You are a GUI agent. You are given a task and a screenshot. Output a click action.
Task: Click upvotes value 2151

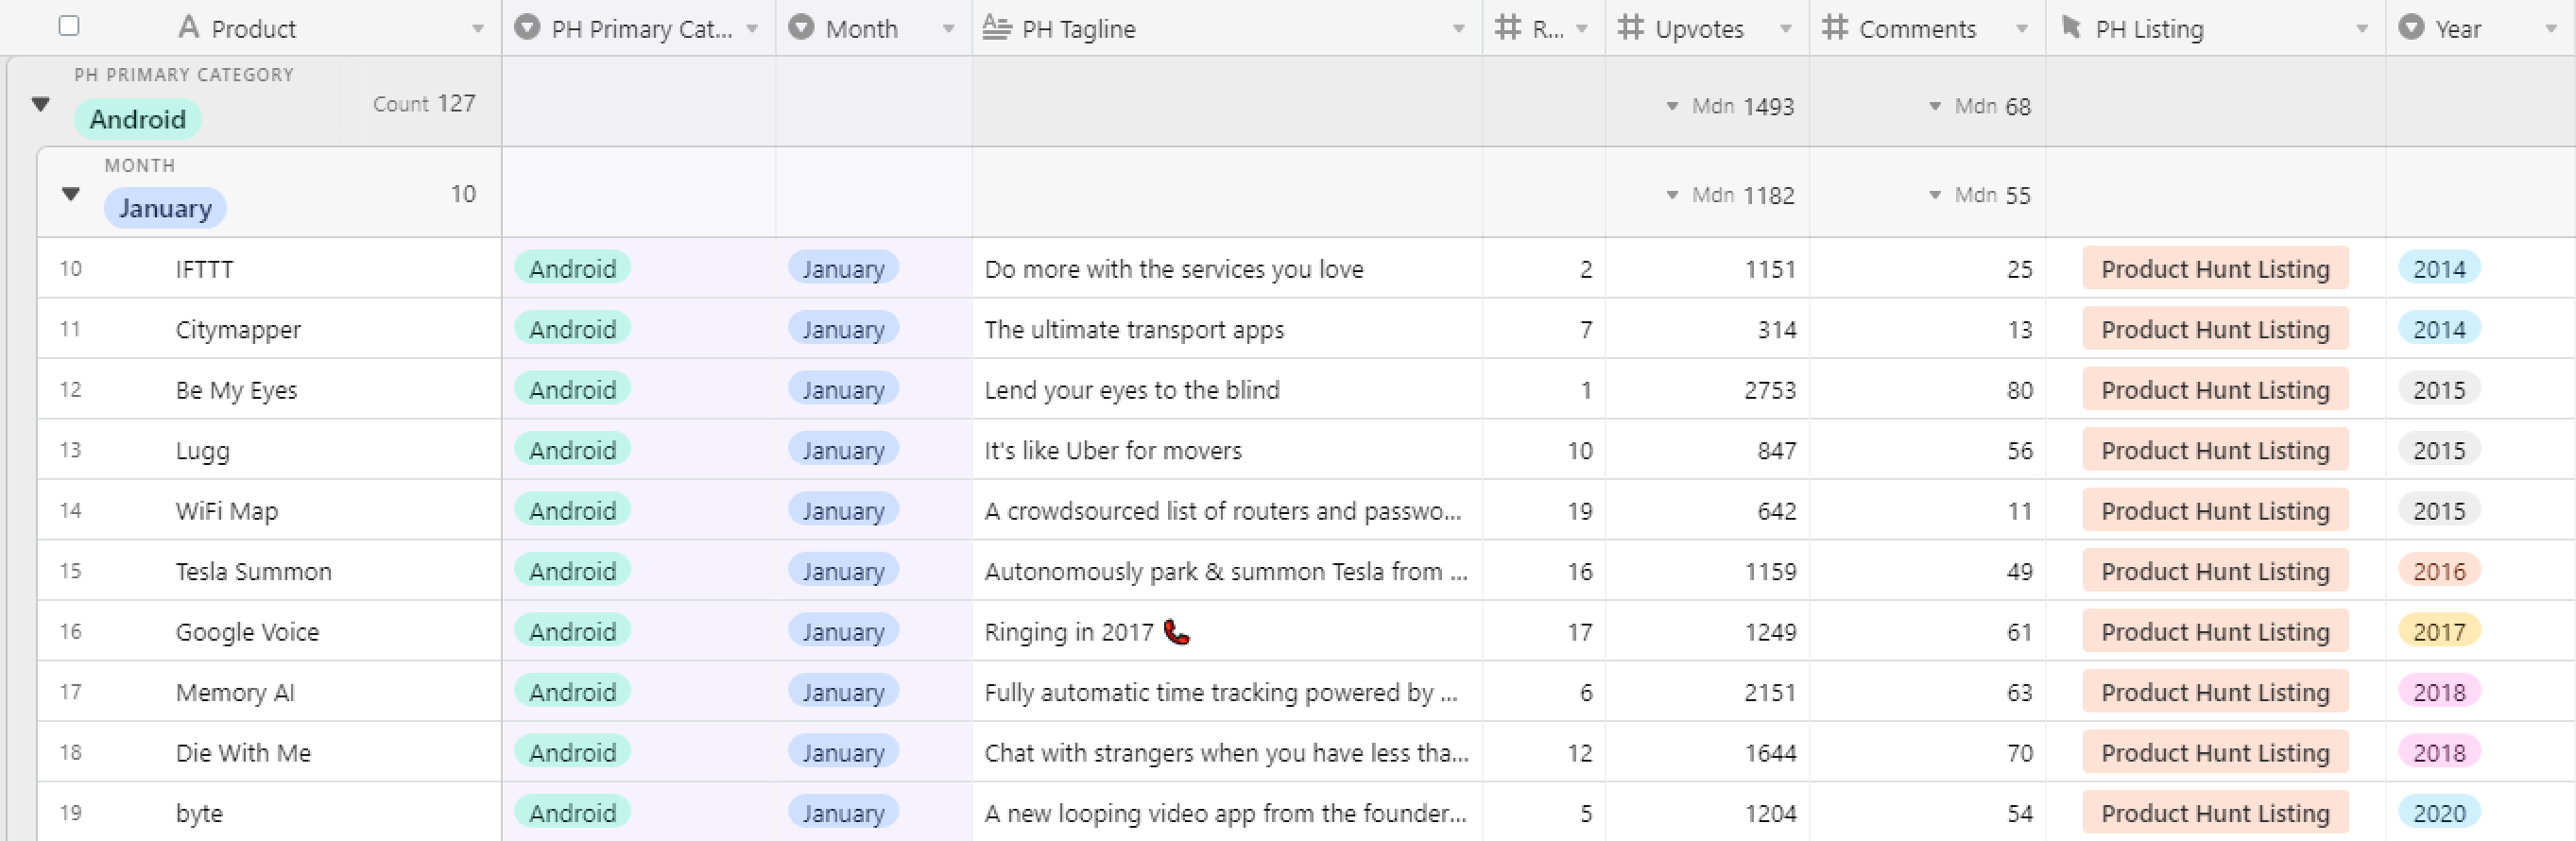pyautogui.click(x=1770, y=692)
